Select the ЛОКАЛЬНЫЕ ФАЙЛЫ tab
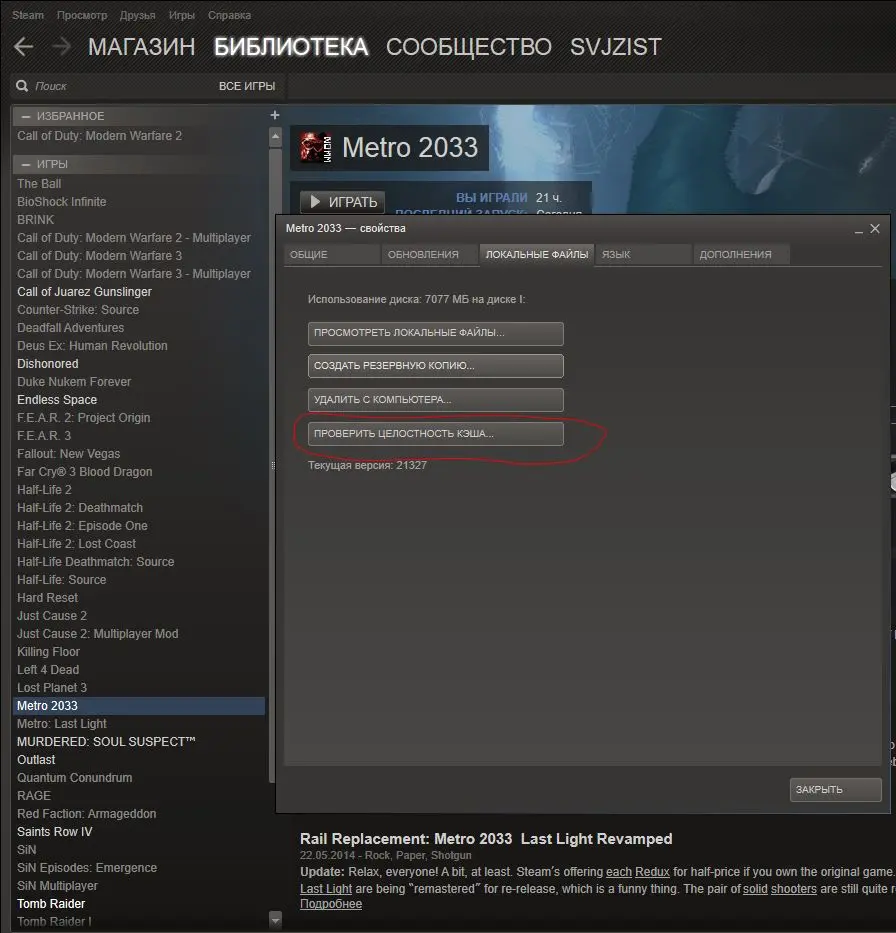 click(x=537, y=255)
